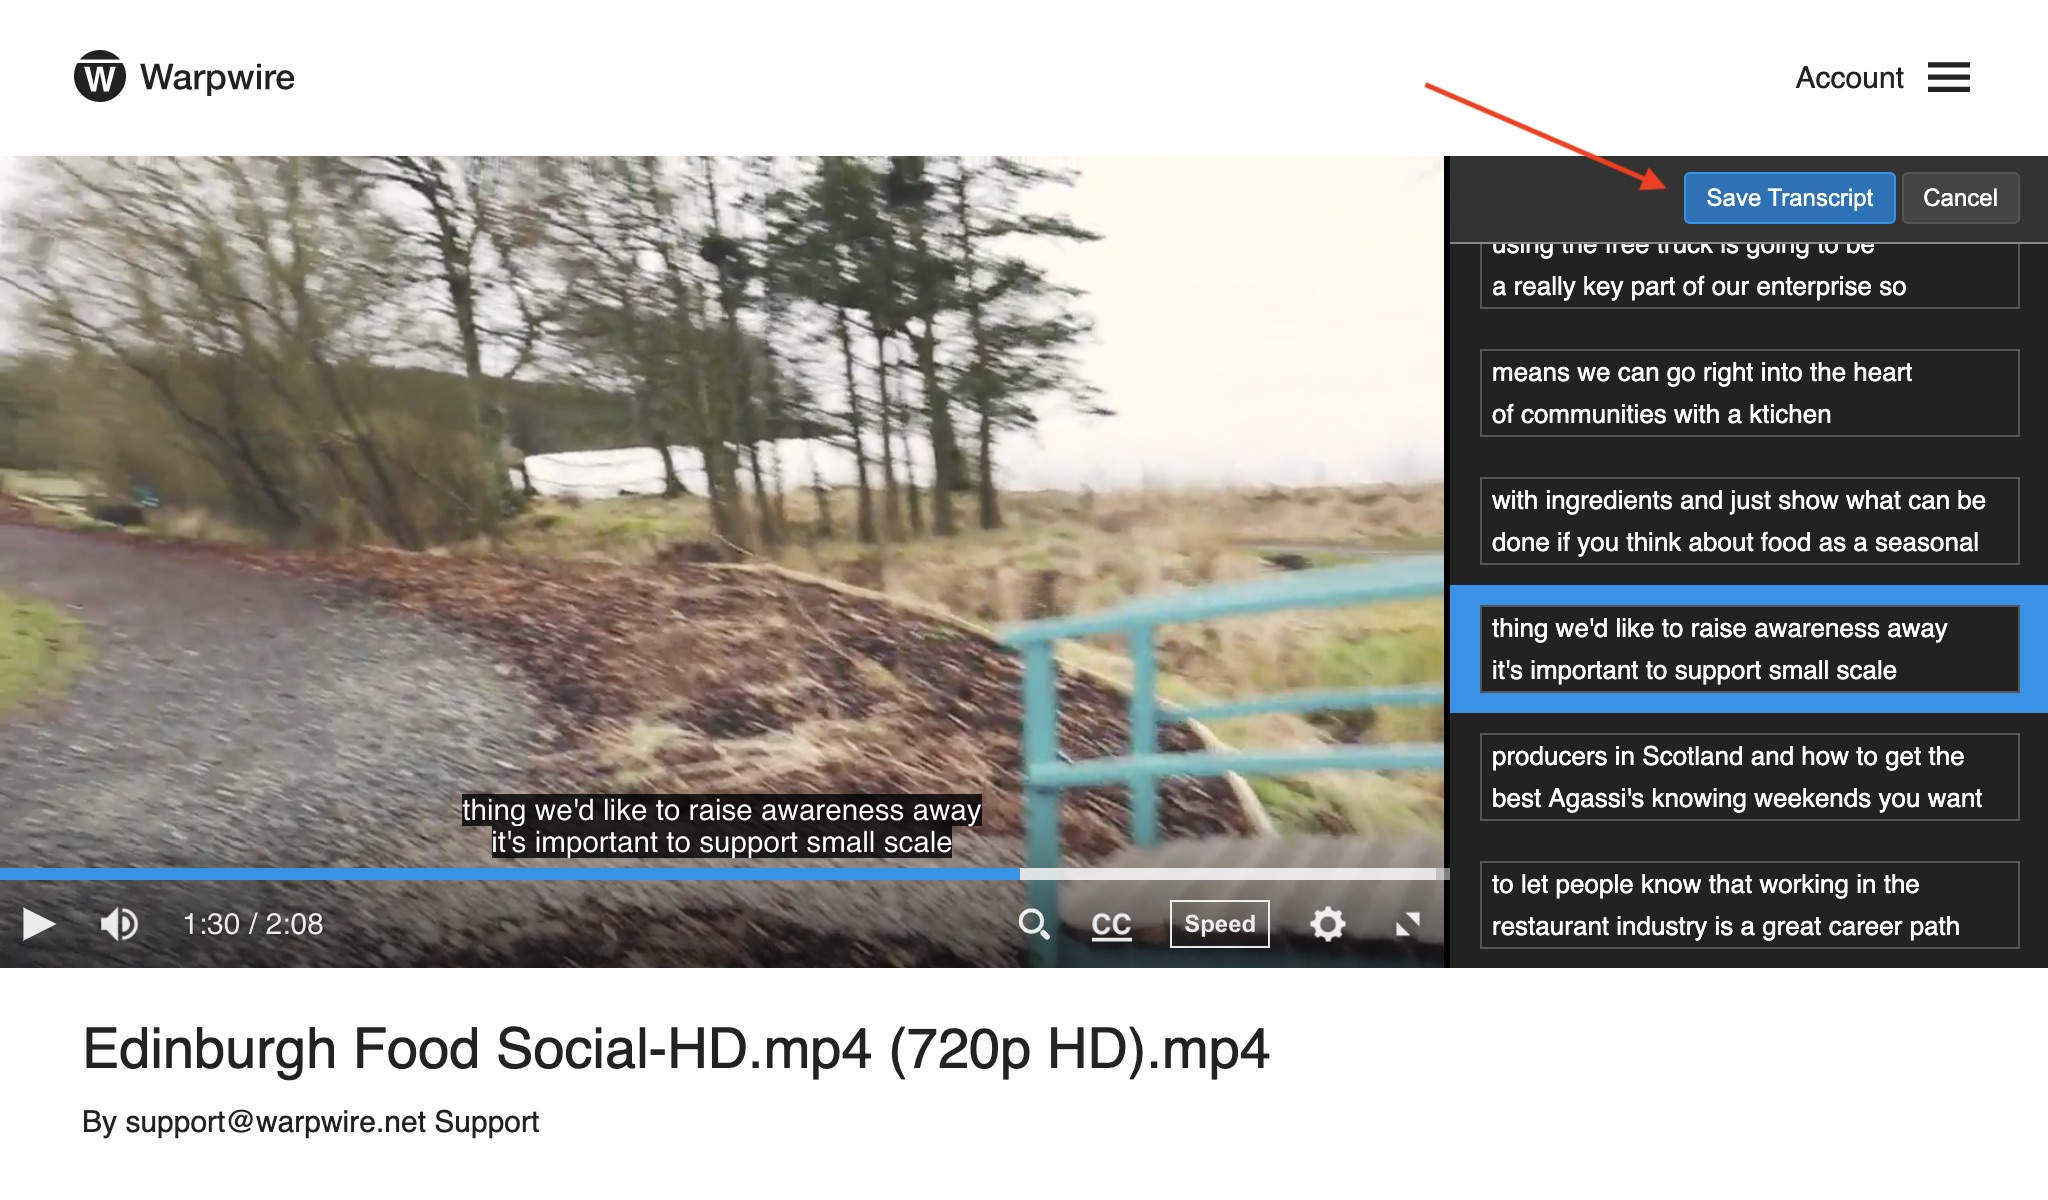Click the Save Transcript button

click(1788, 198)
